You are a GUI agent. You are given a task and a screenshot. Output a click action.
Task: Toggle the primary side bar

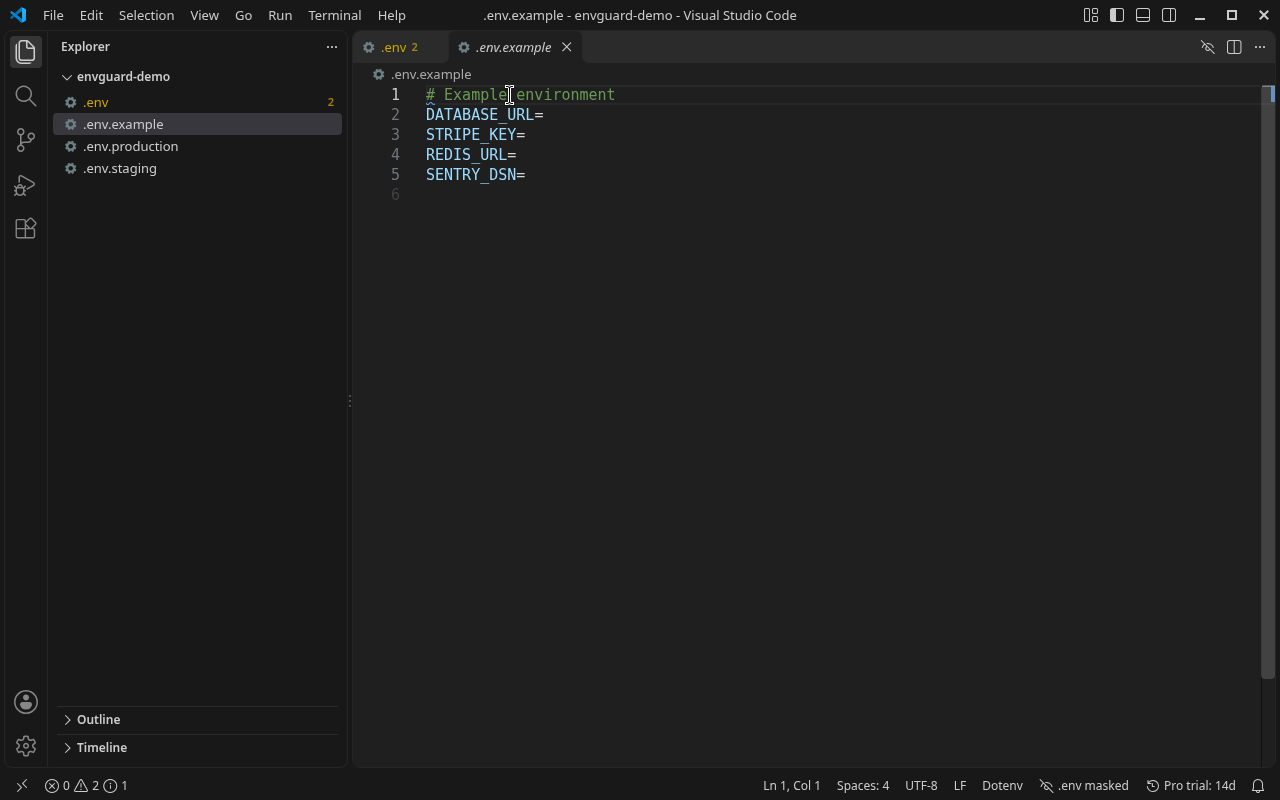[1117, 15]
